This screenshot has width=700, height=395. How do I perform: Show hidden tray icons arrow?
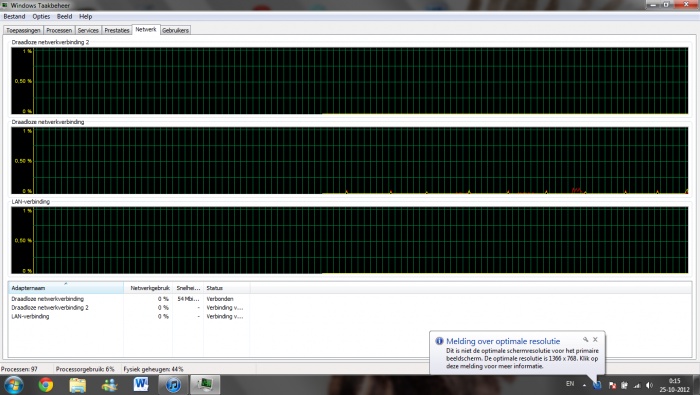pos(584,385)
